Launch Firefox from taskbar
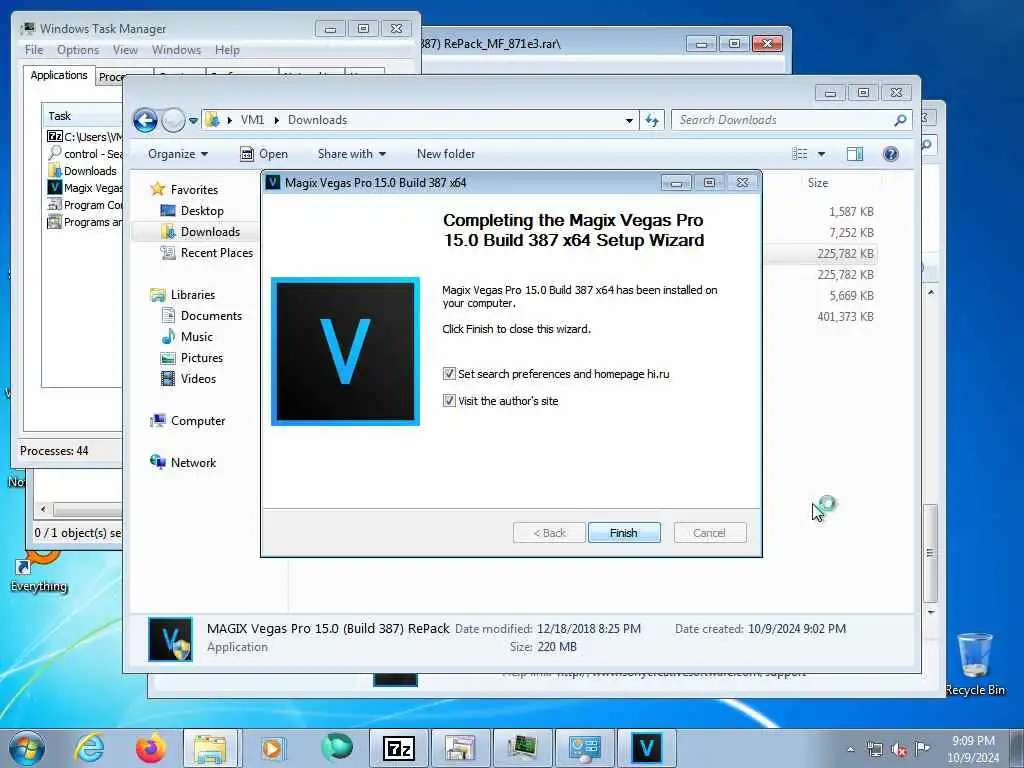Image resolution: width=1024 pixels, height=768 pixels. click(x=150, y=748)
